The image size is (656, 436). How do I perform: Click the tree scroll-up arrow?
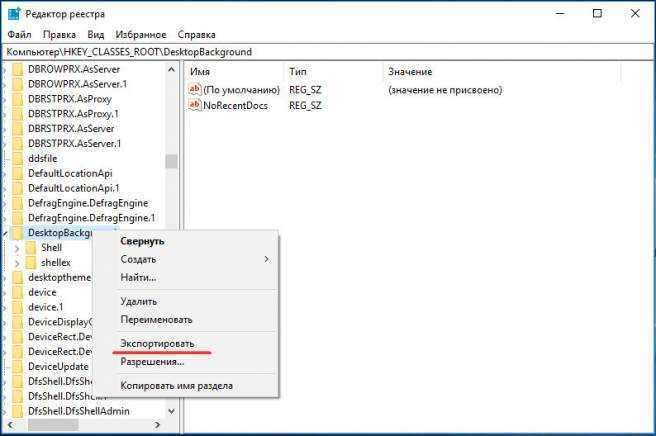(x=171, y=69)
